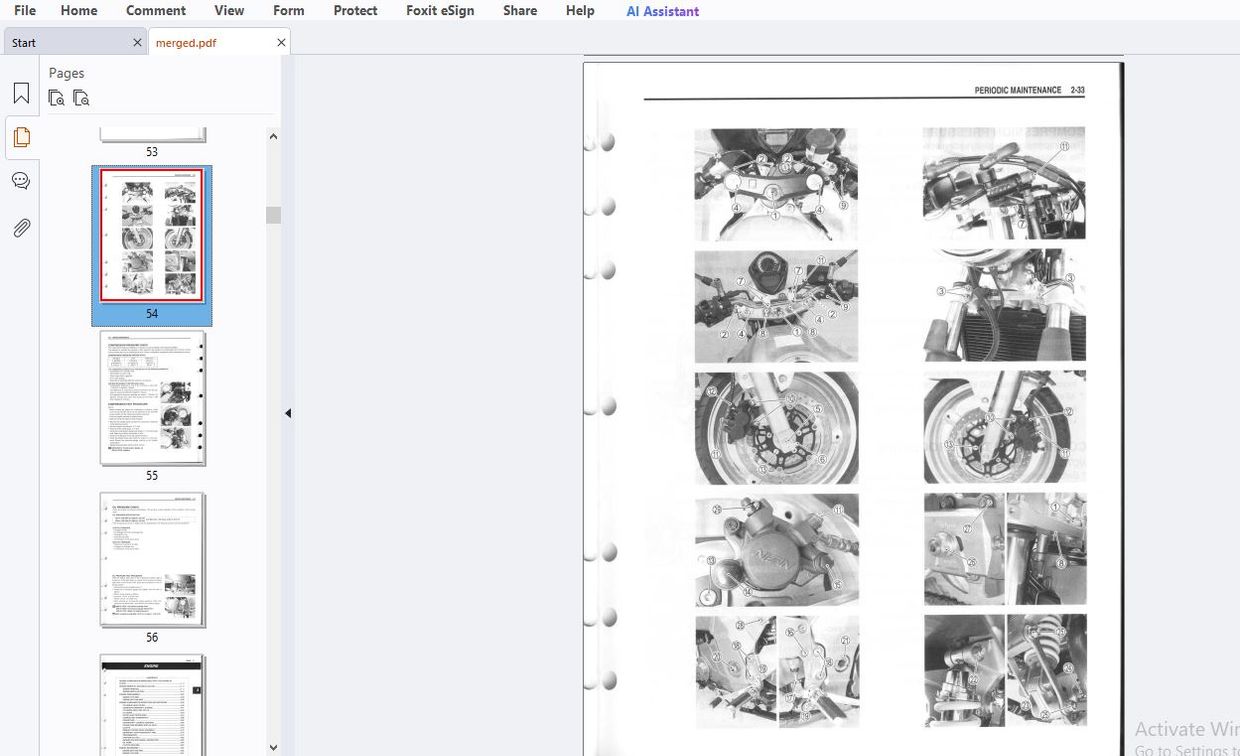1240x756 pixels.
Task: Click the thumbnail panel scrollbar
Action: [271, 214]
